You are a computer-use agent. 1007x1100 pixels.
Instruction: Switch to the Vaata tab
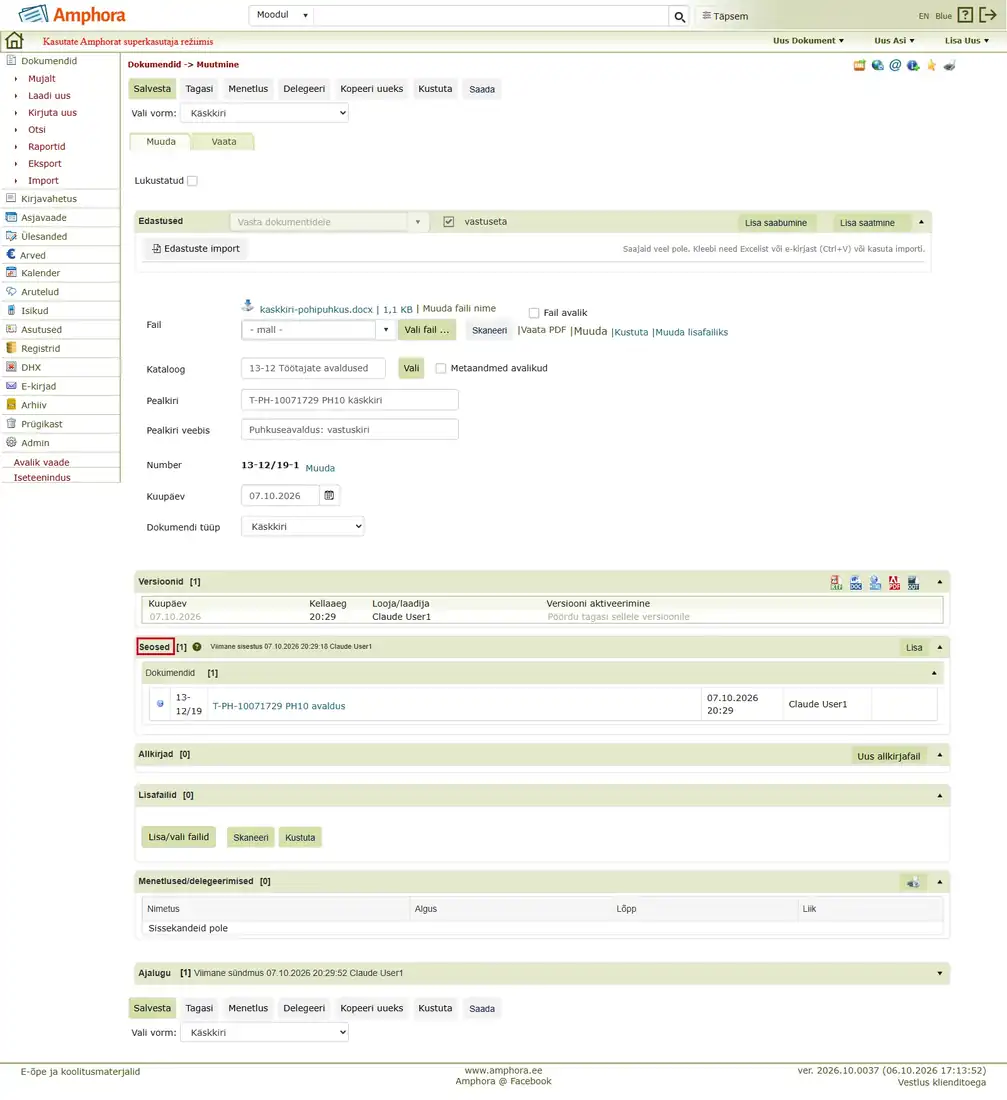224,142
